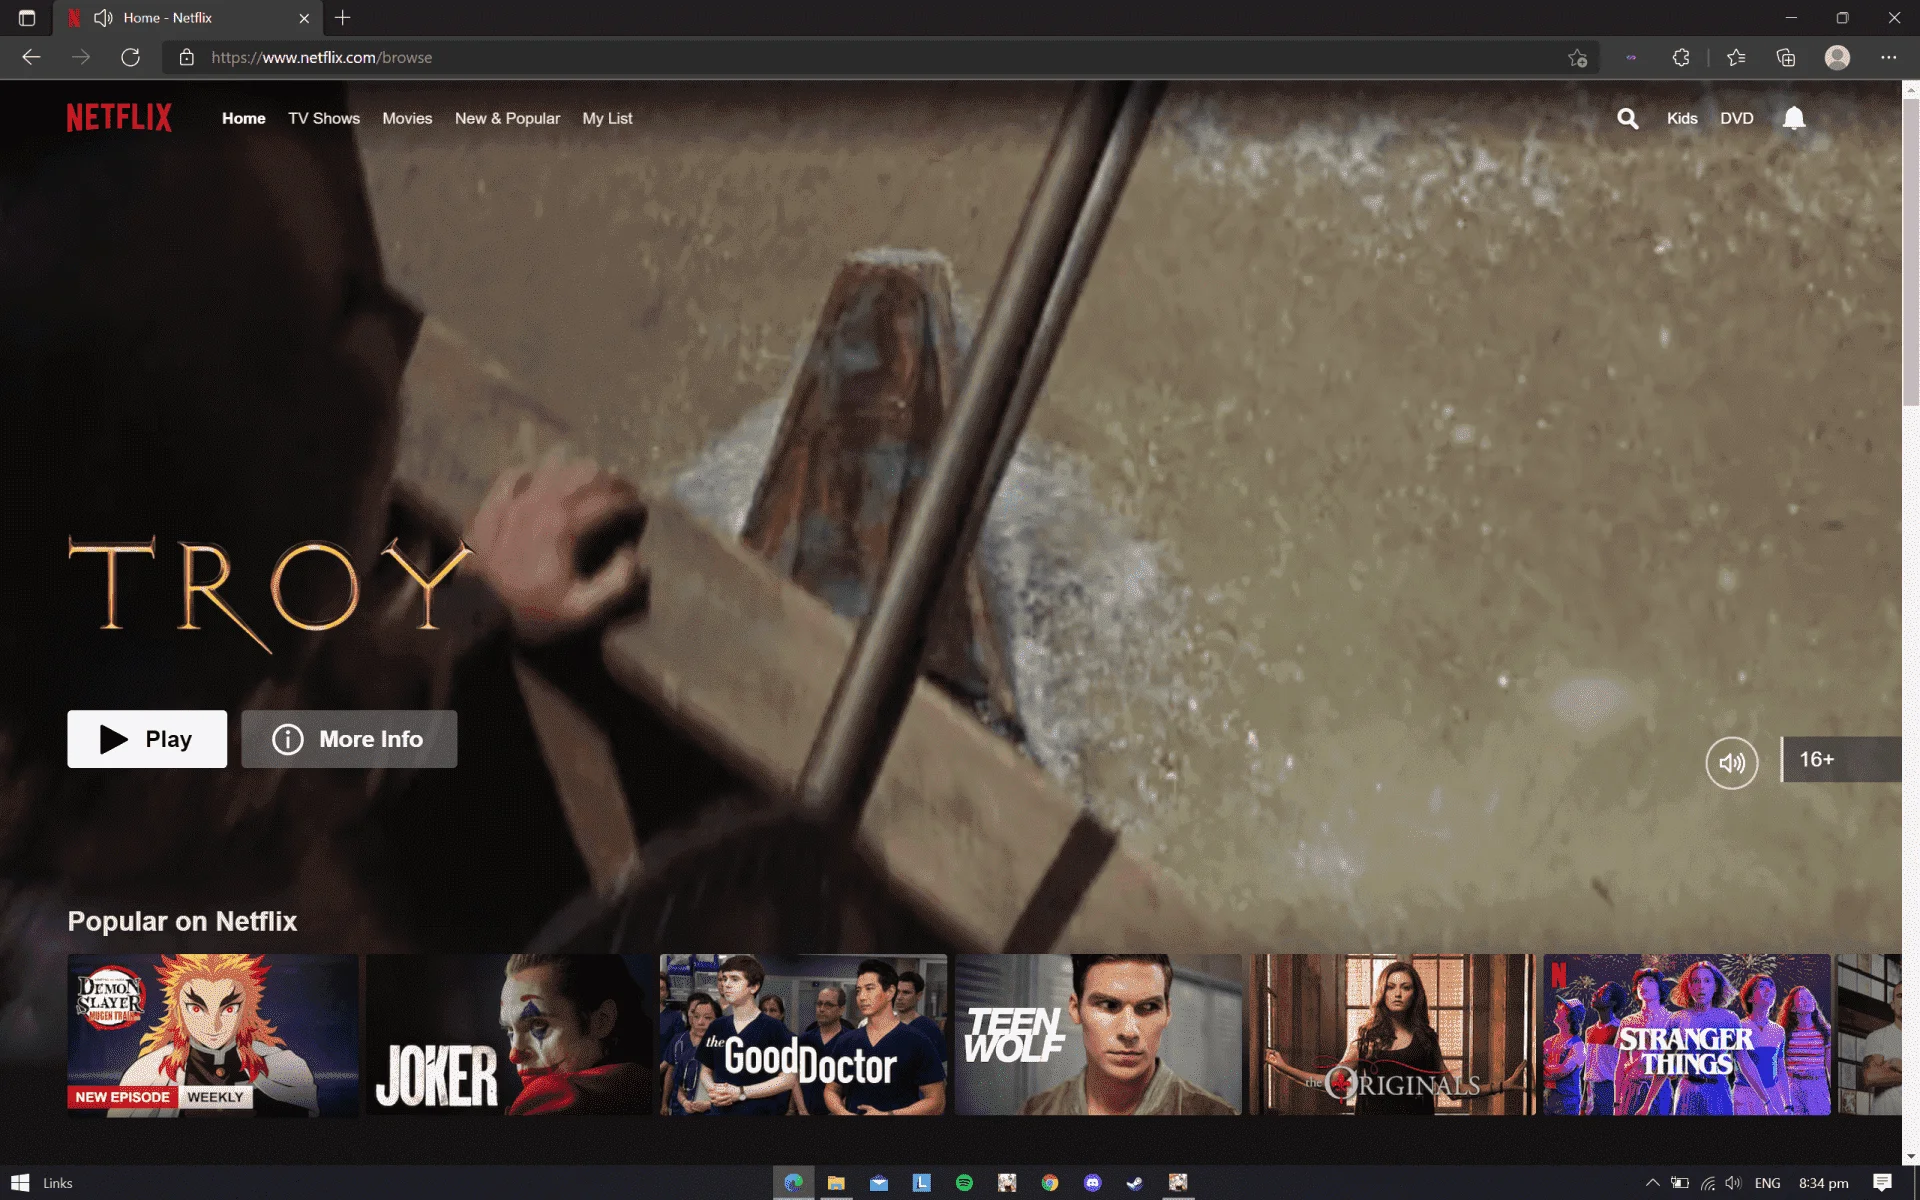
Task: Open Mail from the taskbar
Action: click(x=879, y=1182)
